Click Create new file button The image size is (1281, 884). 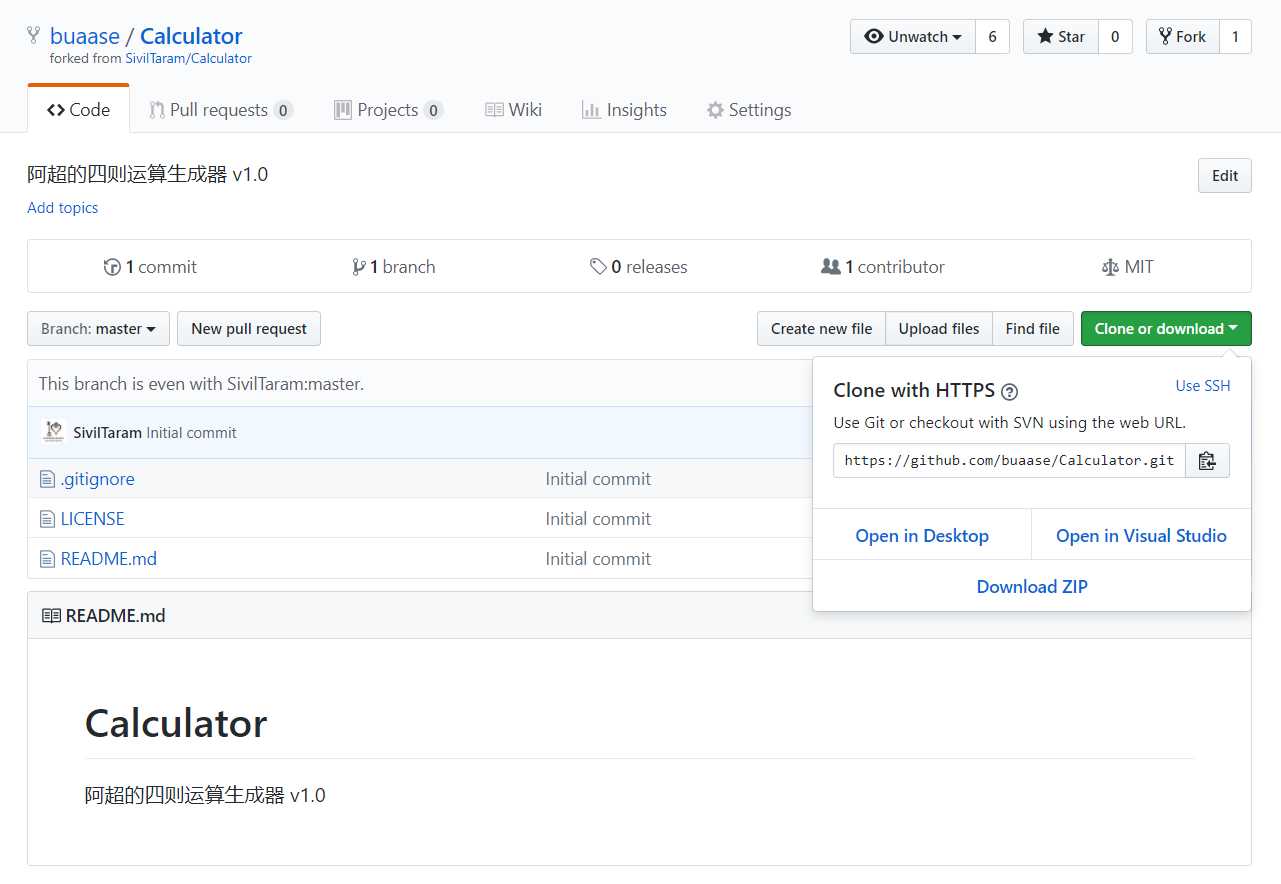coord(821,329)
